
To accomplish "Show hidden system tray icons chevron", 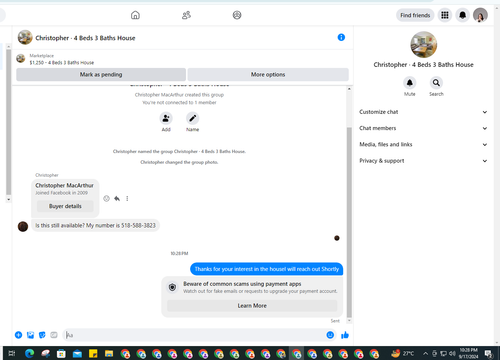I will (425, 353).
